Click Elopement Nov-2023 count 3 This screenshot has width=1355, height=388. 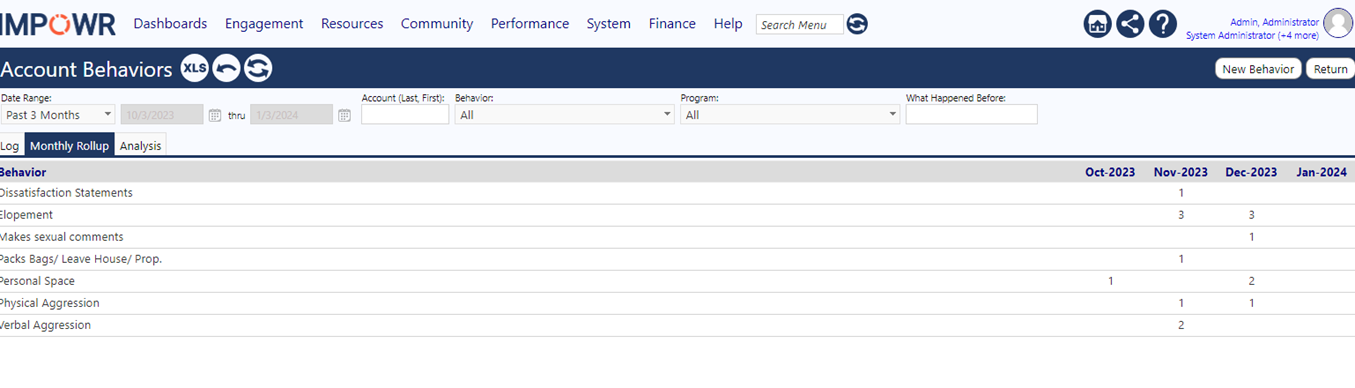(1181, 215)
